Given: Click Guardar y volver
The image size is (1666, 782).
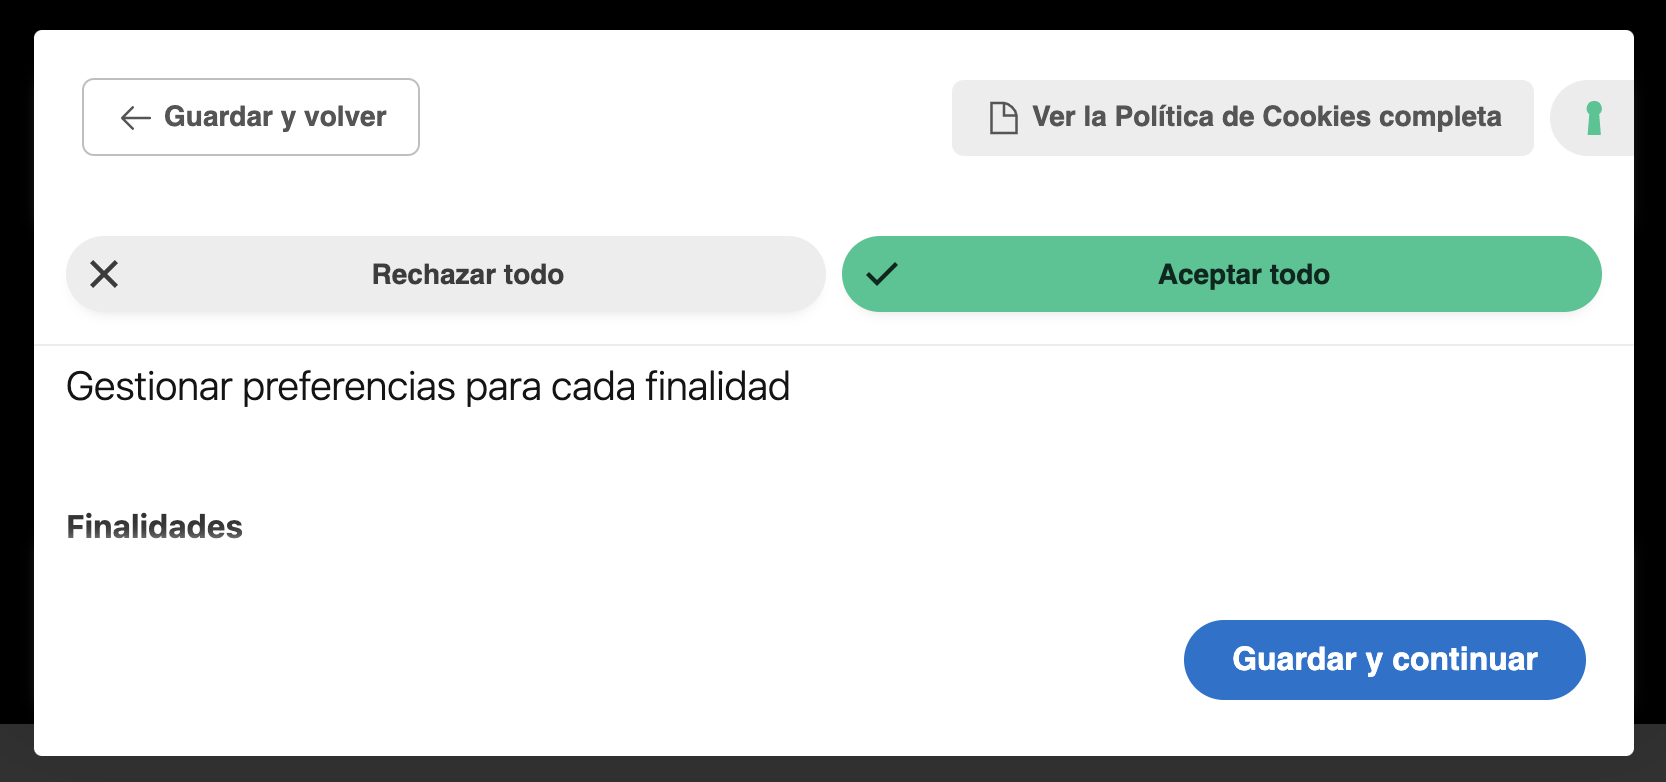Looking at the screenshot, I should (250, 117).
